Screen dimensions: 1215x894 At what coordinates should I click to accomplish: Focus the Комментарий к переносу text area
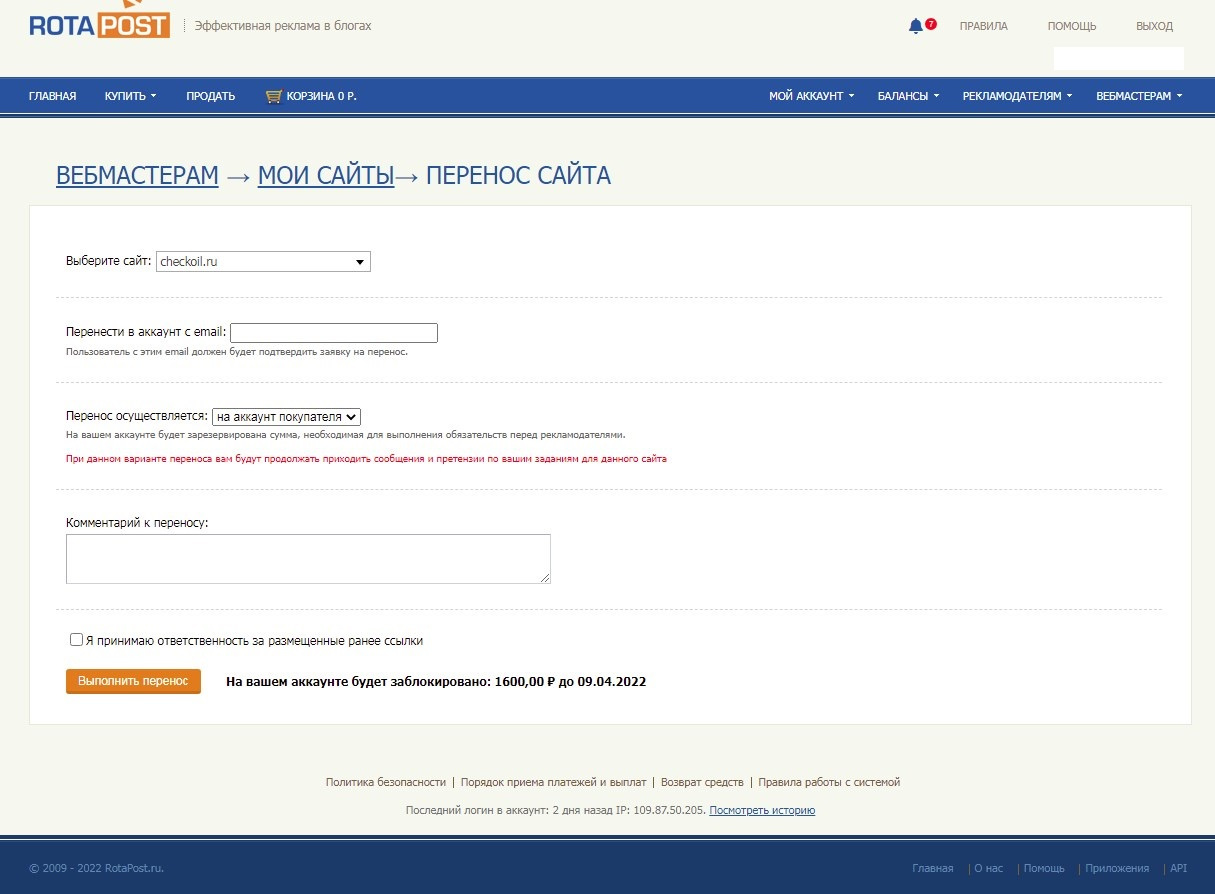click(x=308, y=559)
